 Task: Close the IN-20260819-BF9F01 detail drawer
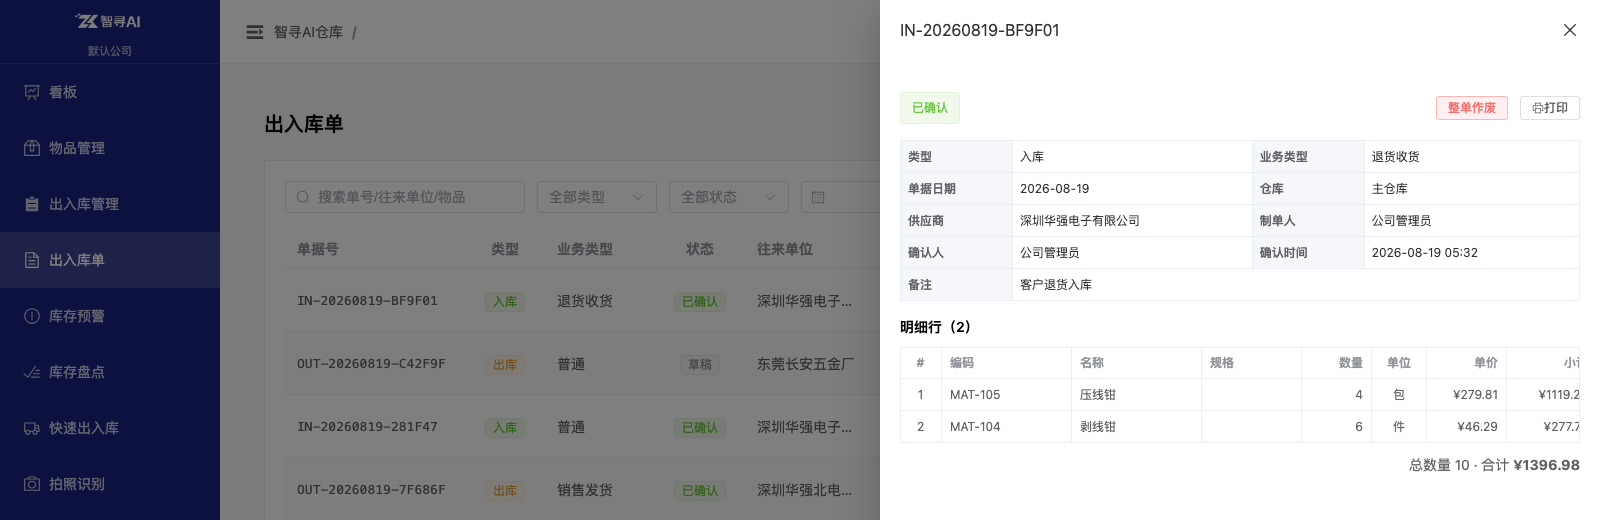pos(1570,30)
